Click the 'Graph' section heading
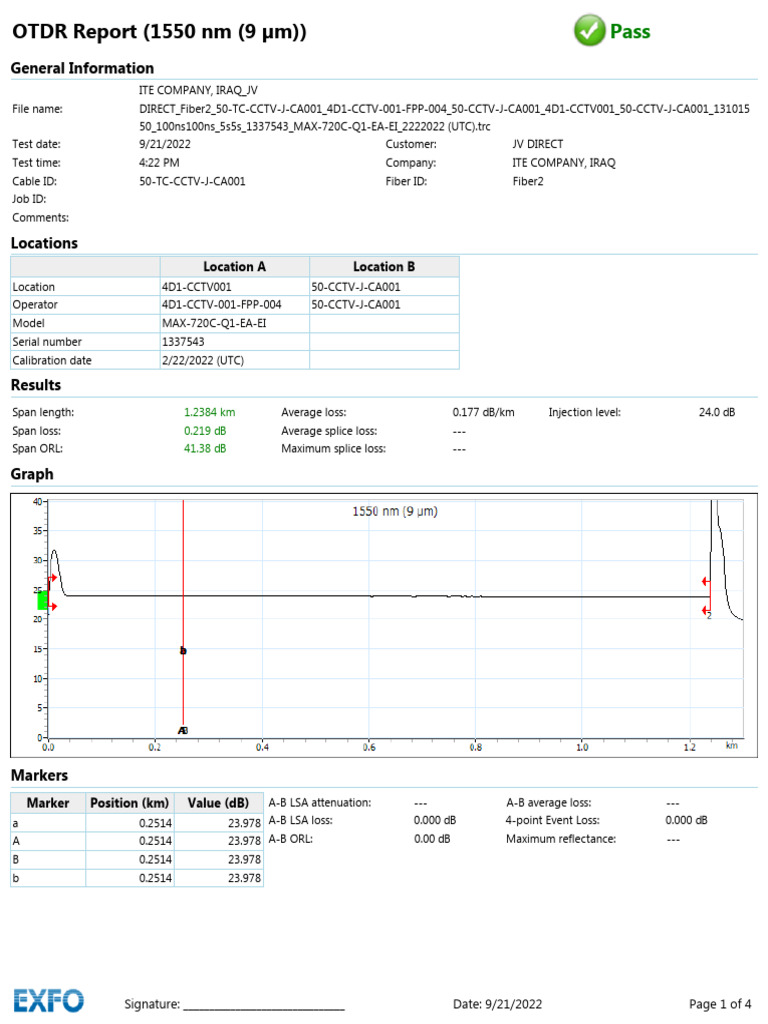 coord(32,474)
